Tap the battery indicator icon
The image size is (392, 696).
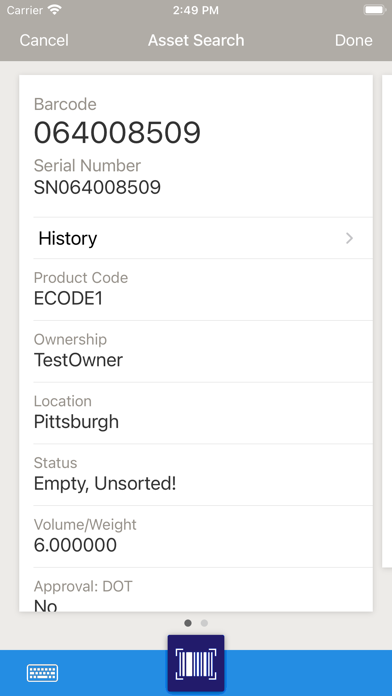[374, 10]
